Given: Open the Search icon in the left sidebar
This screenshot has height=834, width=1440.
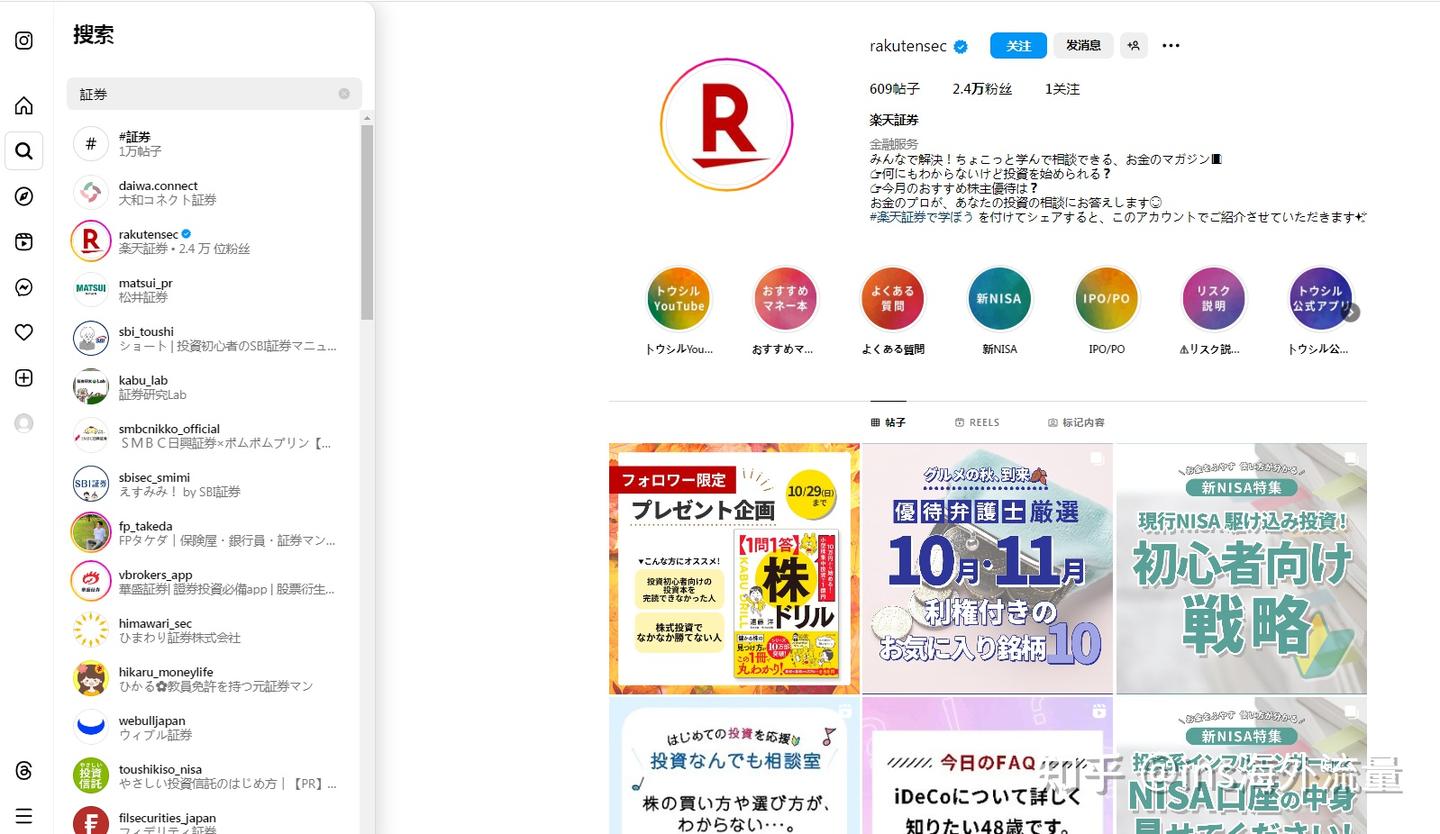Looking at the screenshot, I should point(23,151).
